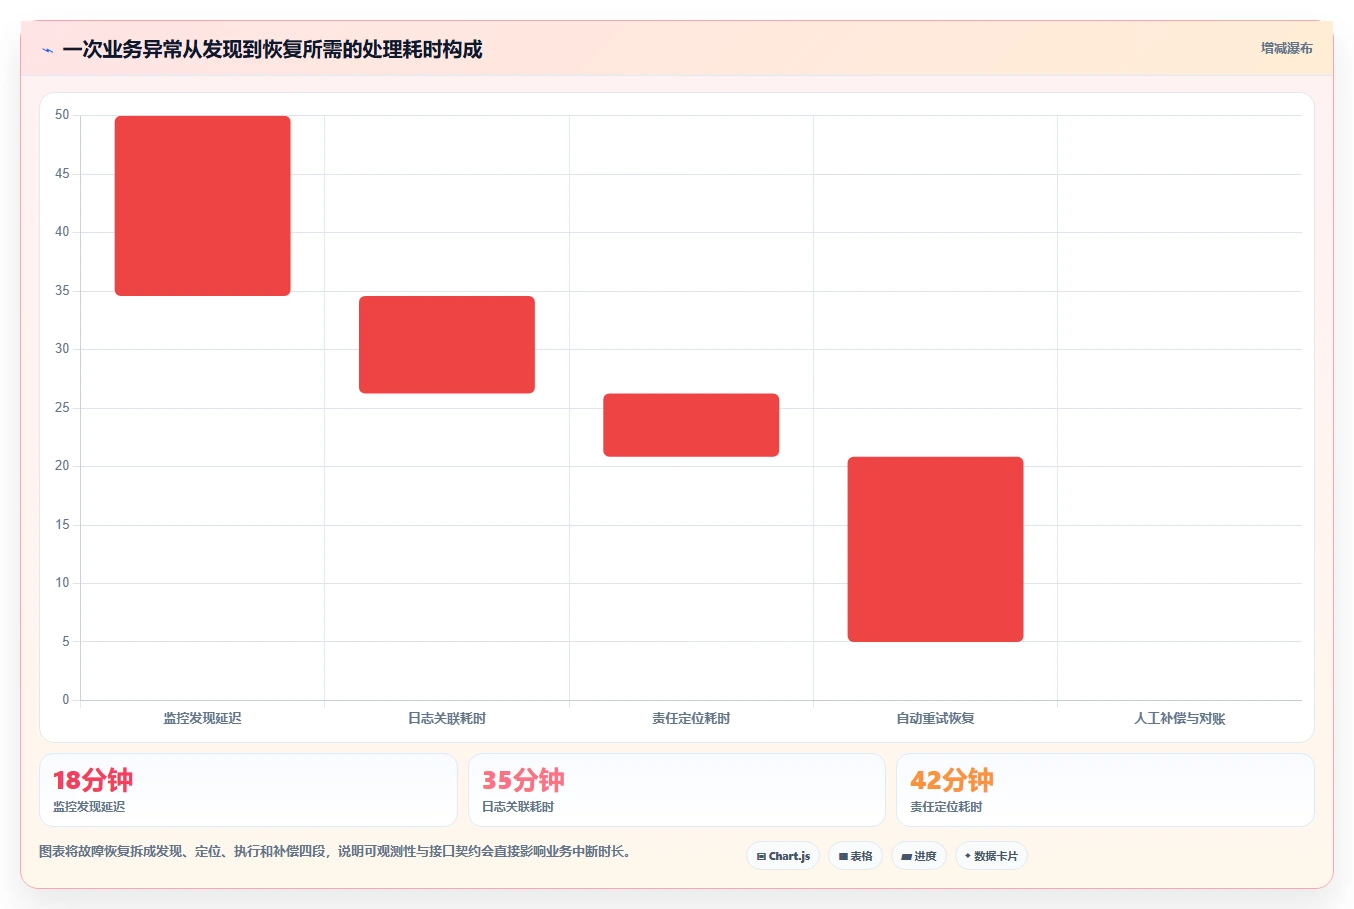Select the 进度 chip
This screenshot has height=909, width=1354.
click(x=919, y=856)
